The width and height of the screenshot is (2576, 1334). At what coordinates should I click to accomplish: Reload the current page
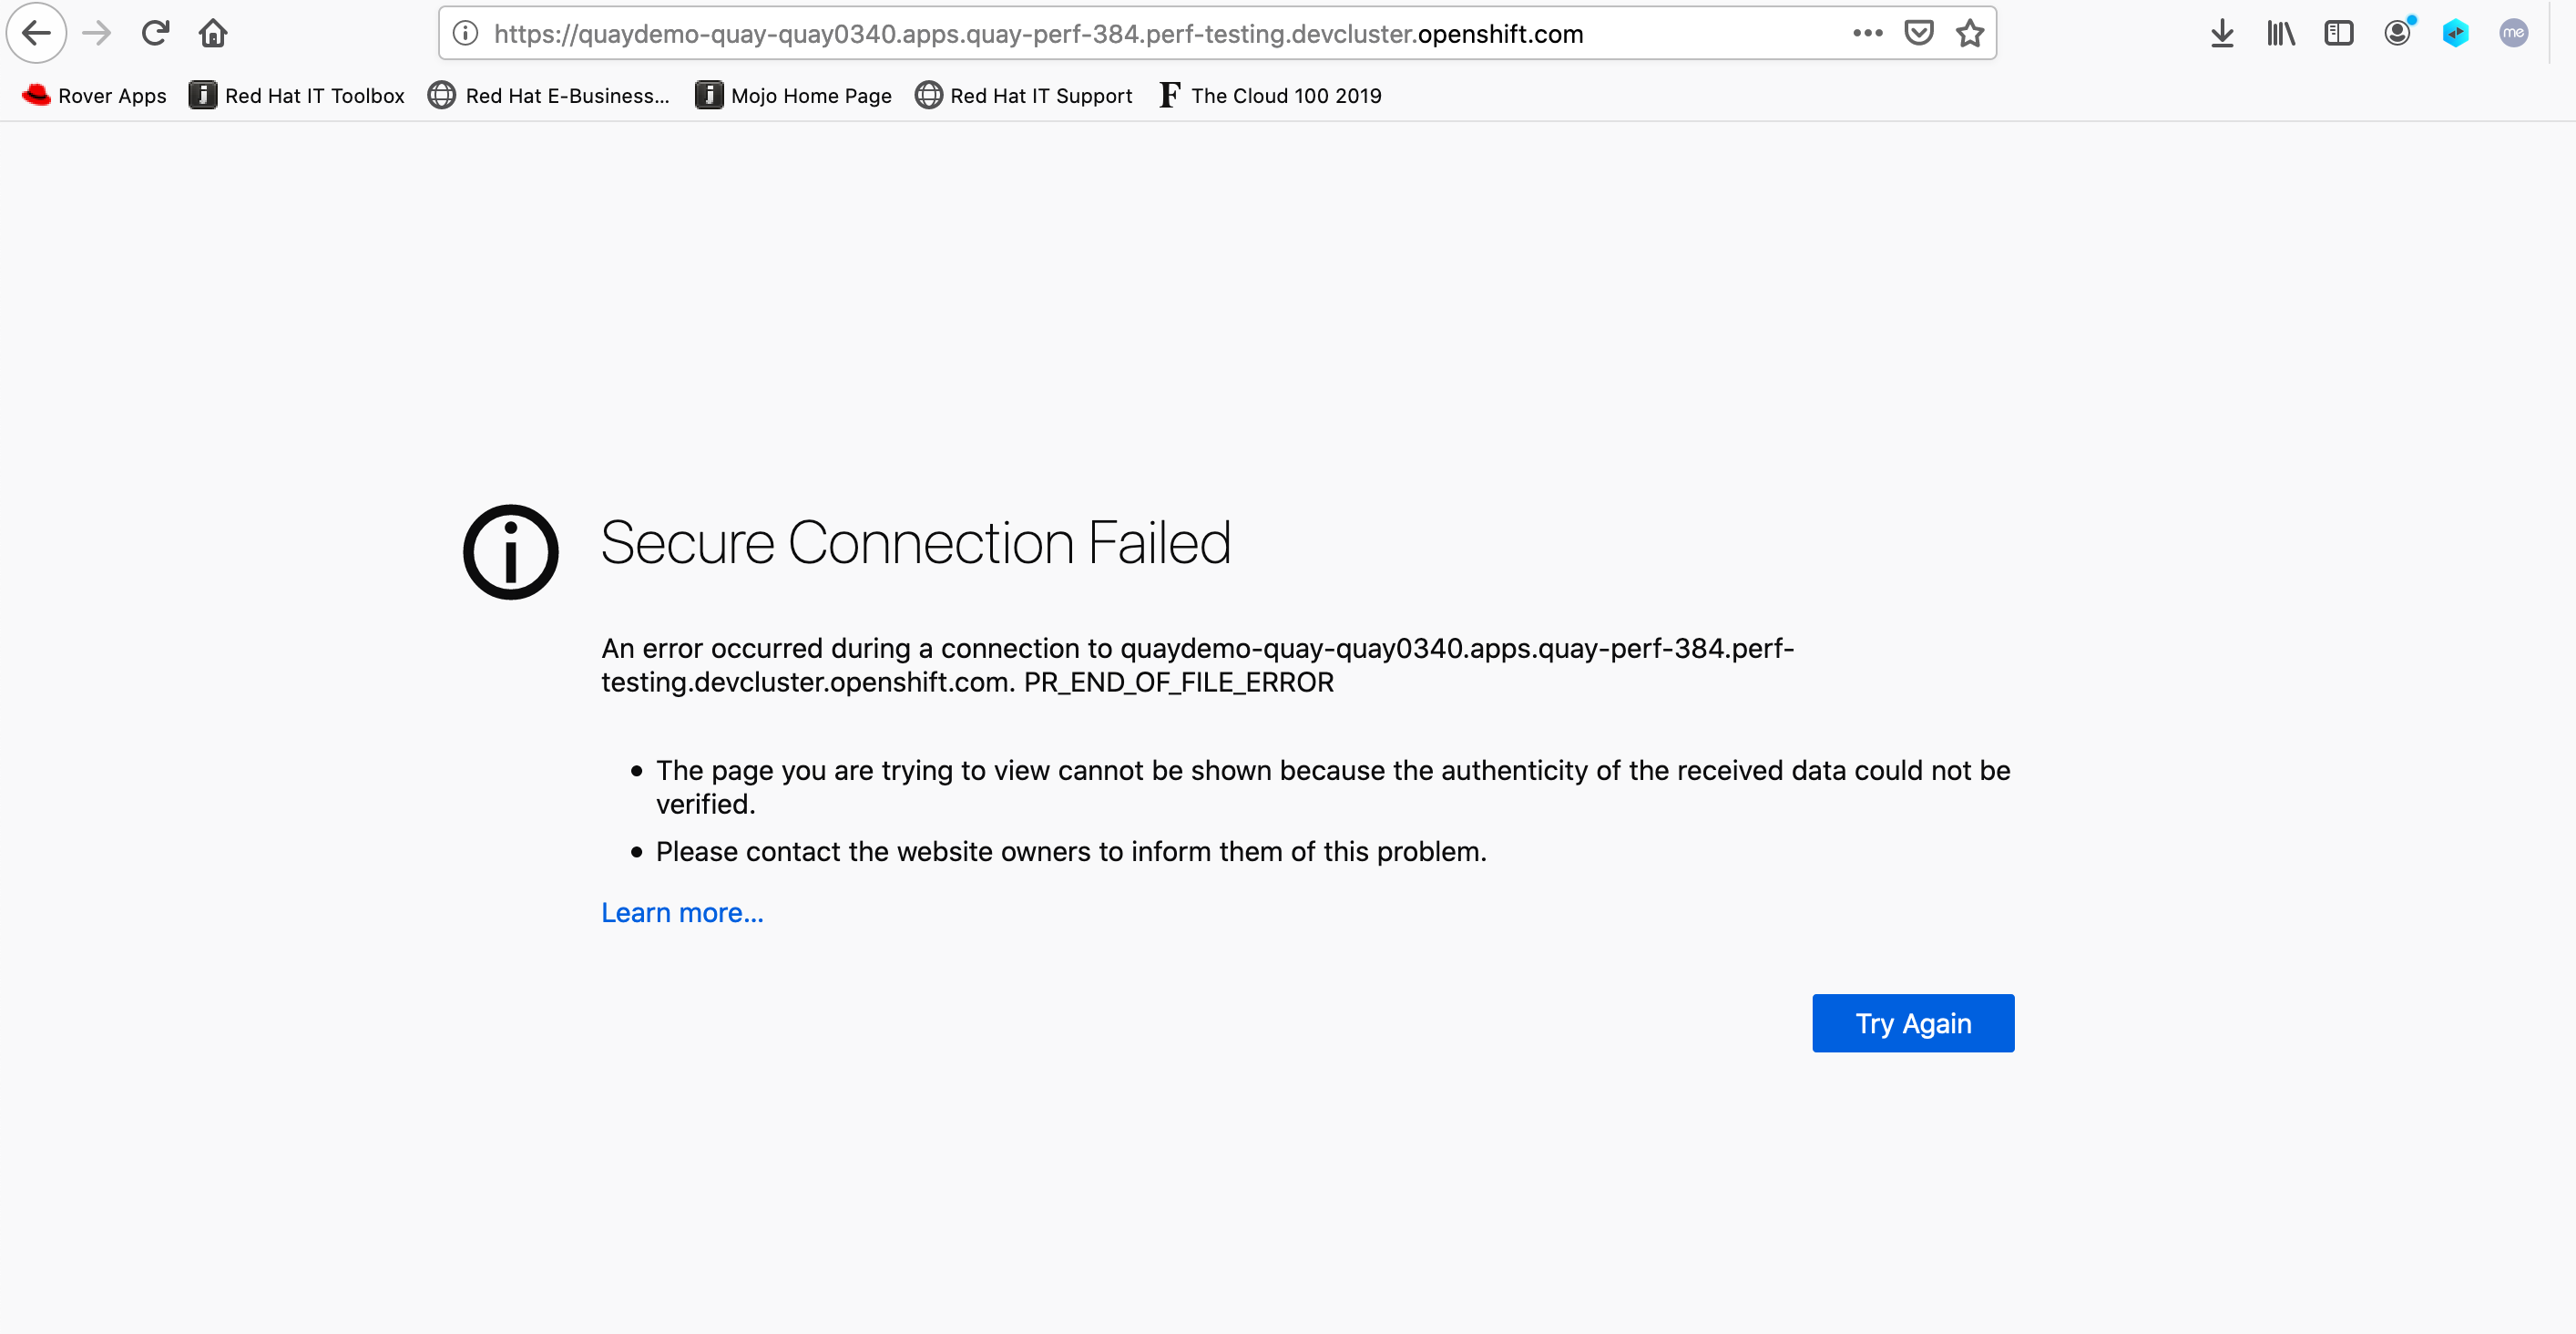click(x=155, y=34)
